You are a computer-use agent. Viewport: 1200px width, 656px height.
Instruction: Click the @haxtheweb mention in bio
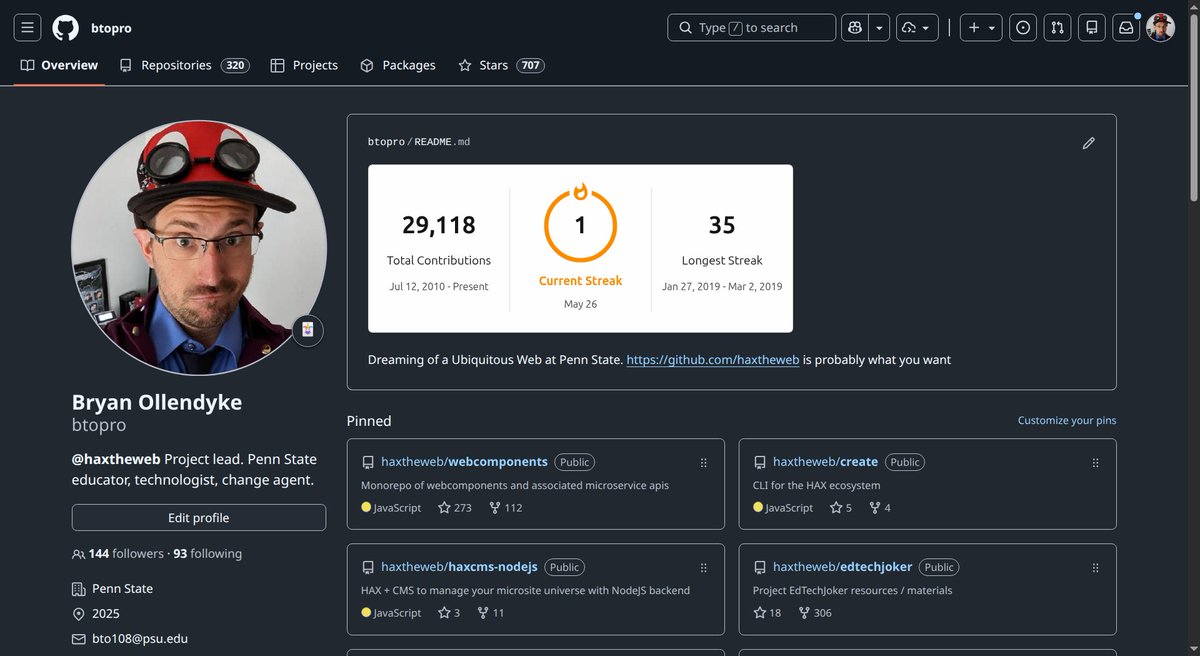pyautogui.click(x=116, y=460)
